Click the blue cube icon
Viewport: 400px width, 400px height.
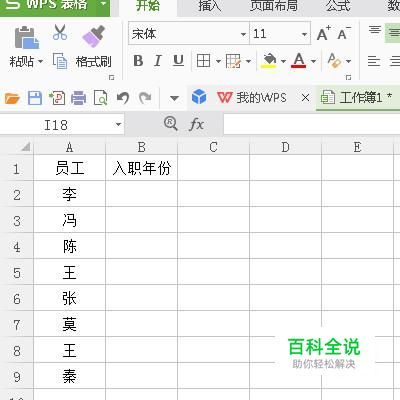(199, 97)
